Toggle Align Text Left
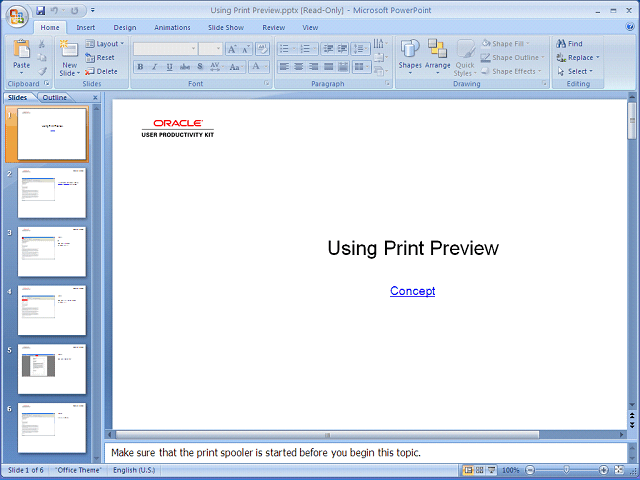 coord(284,67)
